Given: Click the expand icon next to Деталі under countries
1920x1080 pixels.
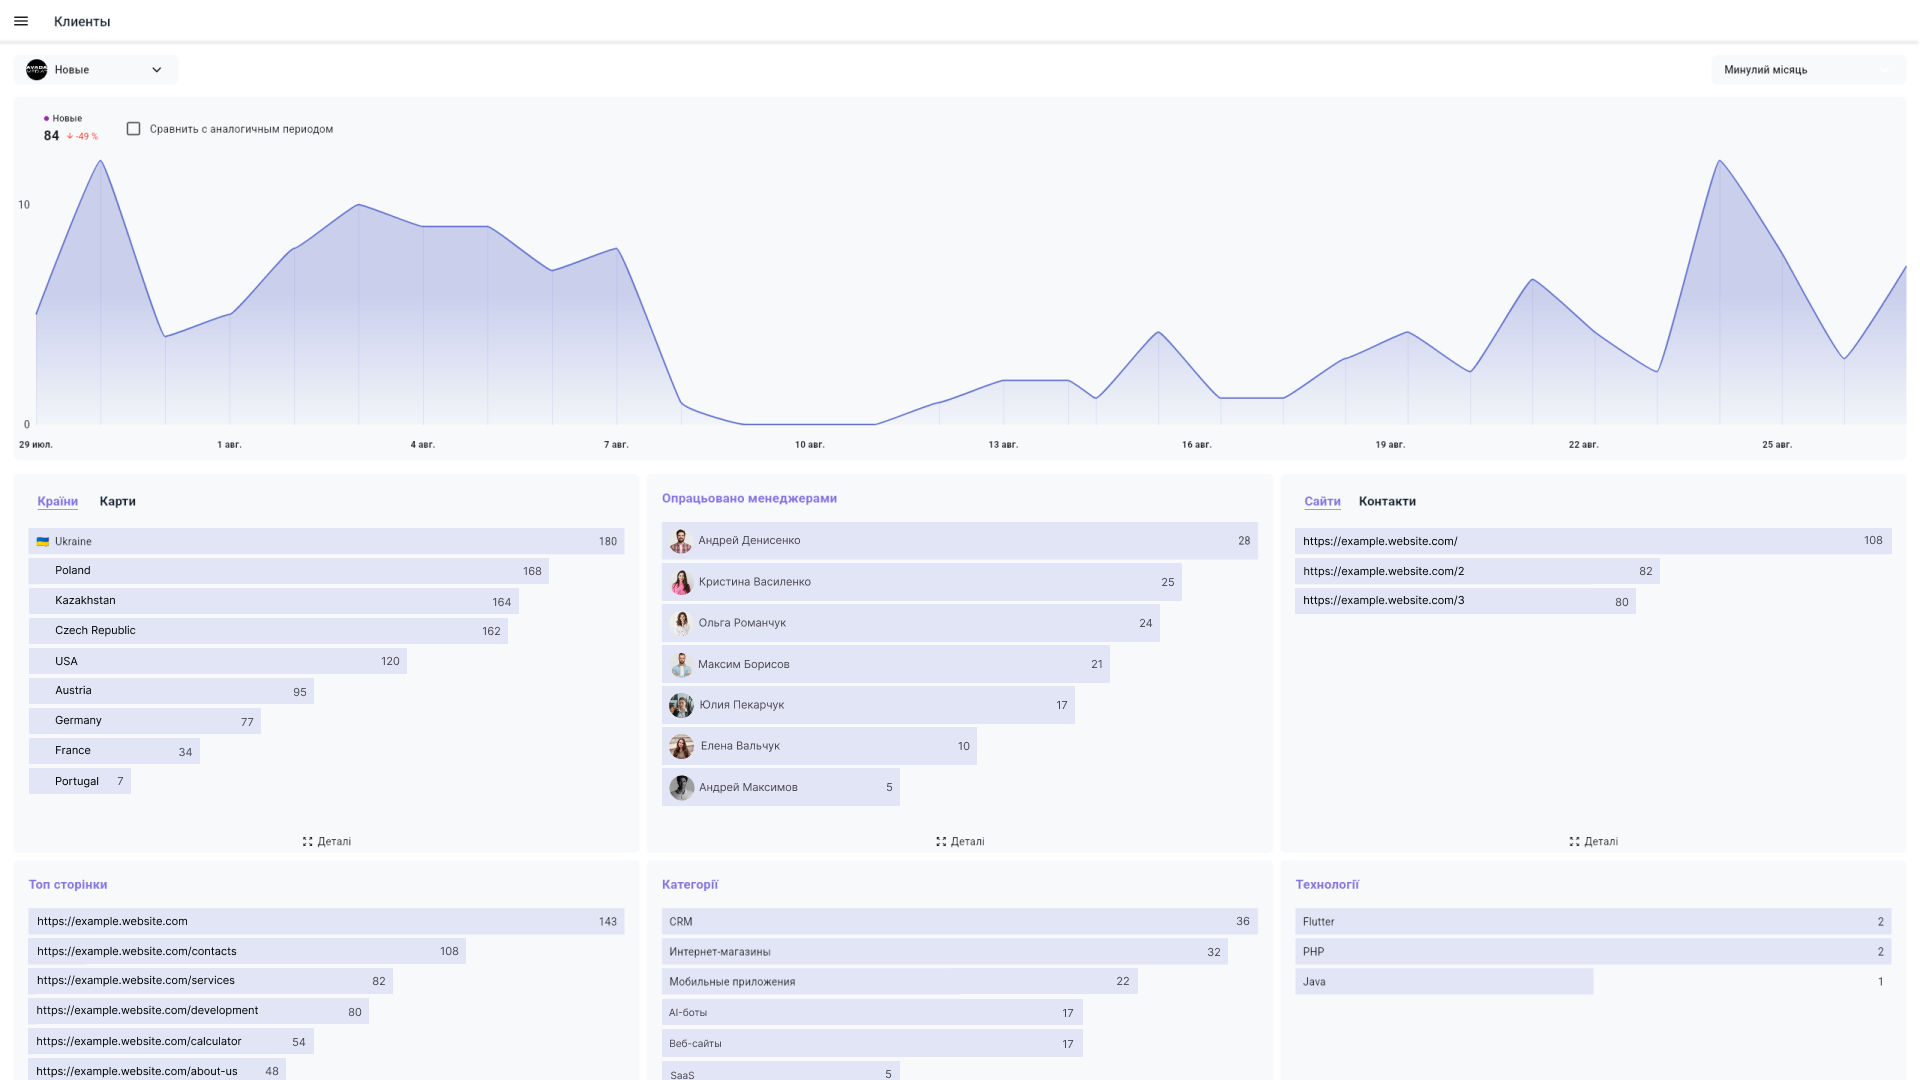Looking at the screenshot, I should [x=307, y=841].
